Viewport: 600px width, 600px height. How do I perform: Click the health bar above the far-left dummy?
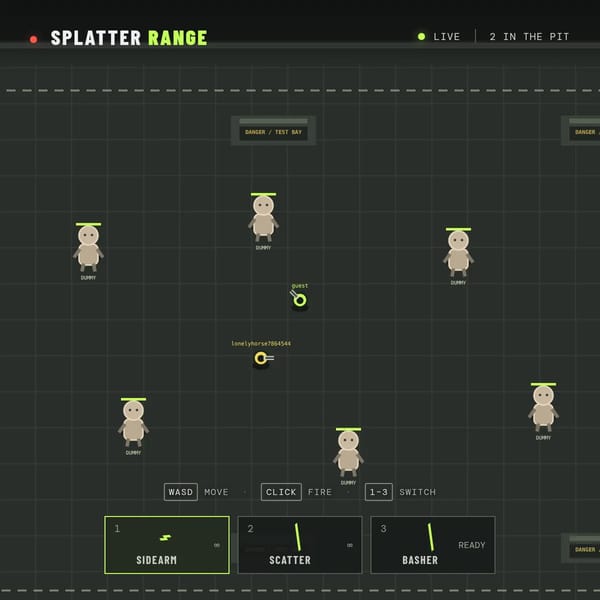[88, 224]
